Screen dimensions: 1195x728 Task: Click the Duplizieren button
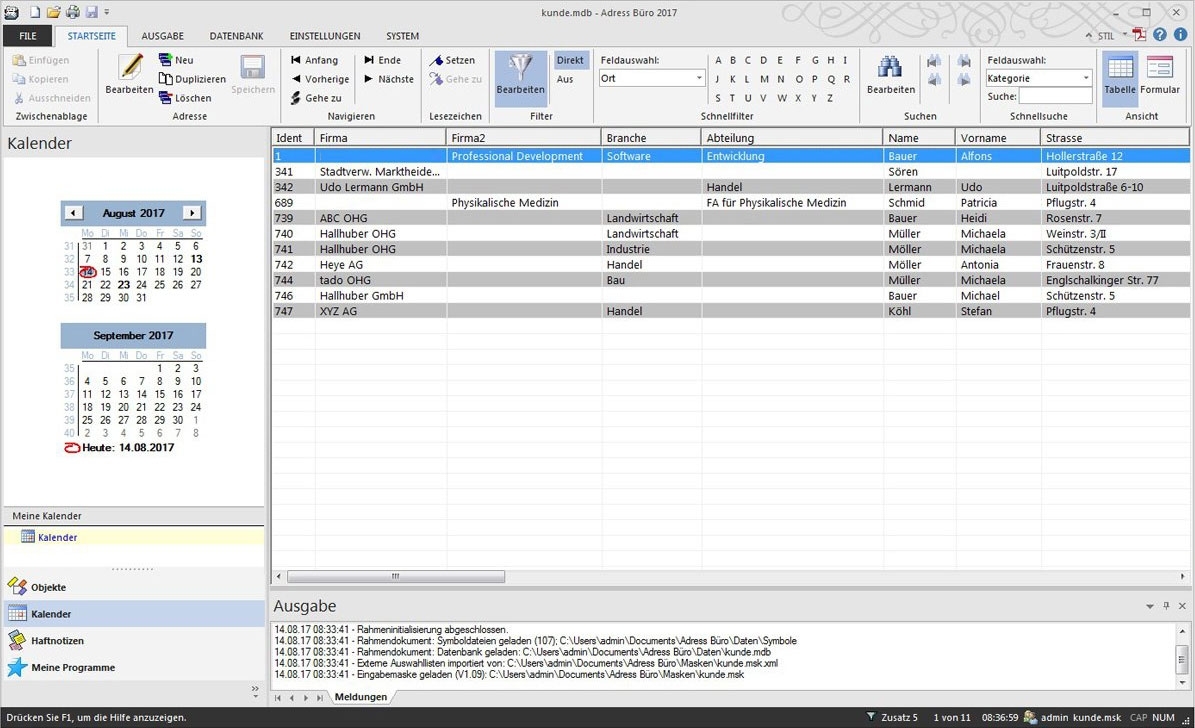193,79
